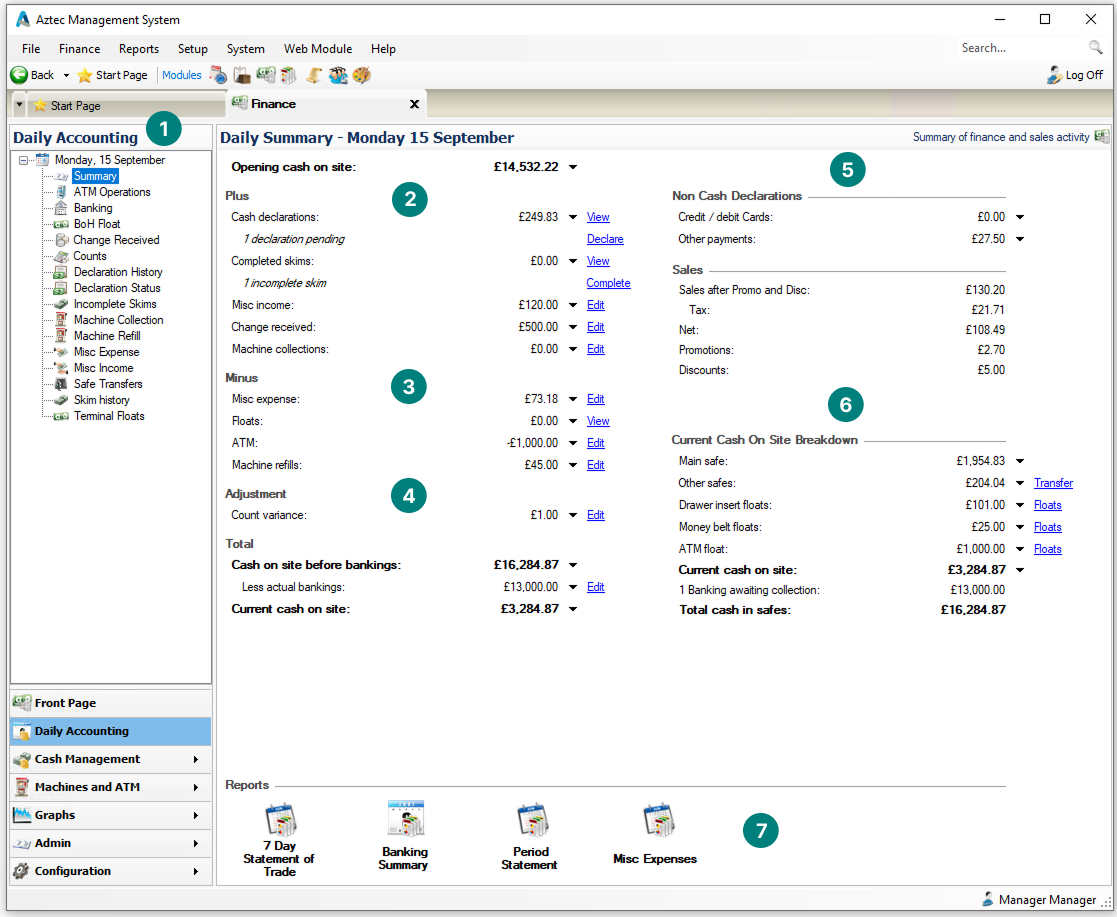Click the green Back arrow icon

click(18, 75)
